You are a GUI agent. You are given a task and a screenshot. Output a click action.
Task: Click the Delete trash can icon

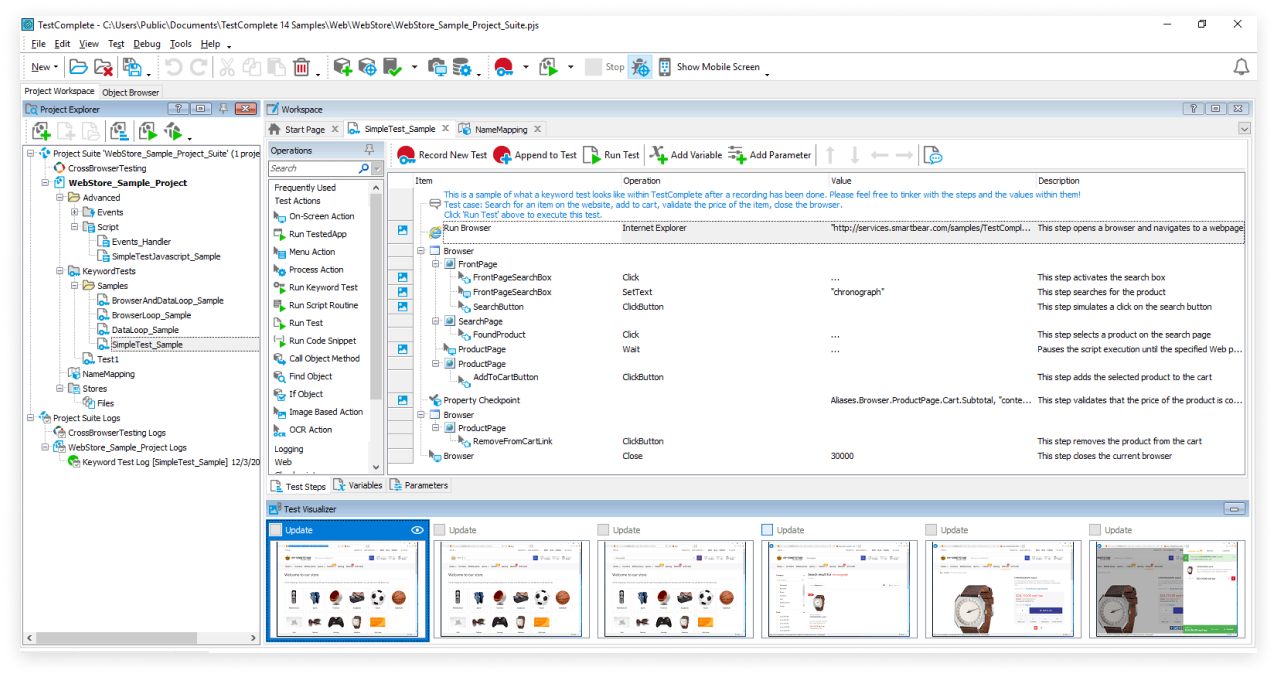click(302, 67)
